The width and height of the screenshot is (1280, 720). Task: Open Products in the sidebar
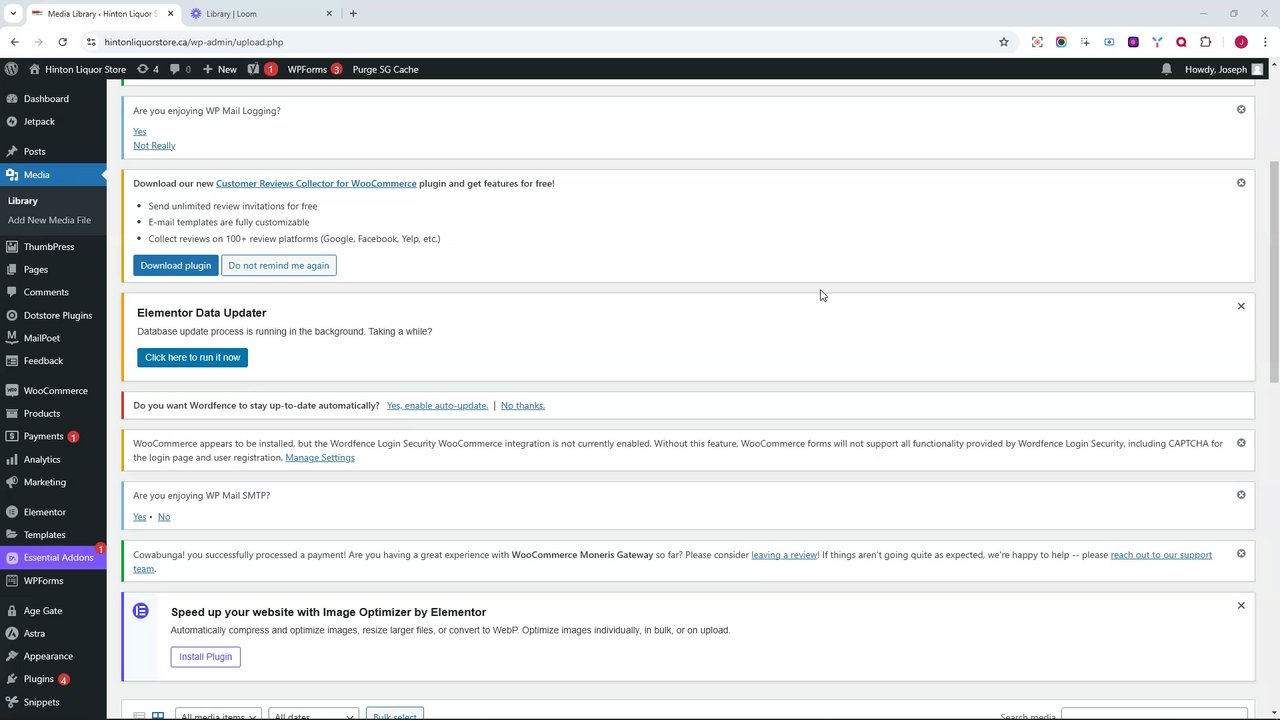point(41,413)
